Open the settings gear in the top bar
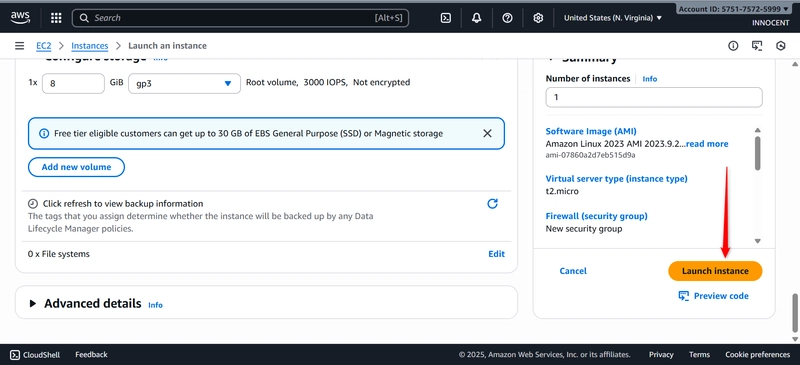 click(x=538, y=18)
